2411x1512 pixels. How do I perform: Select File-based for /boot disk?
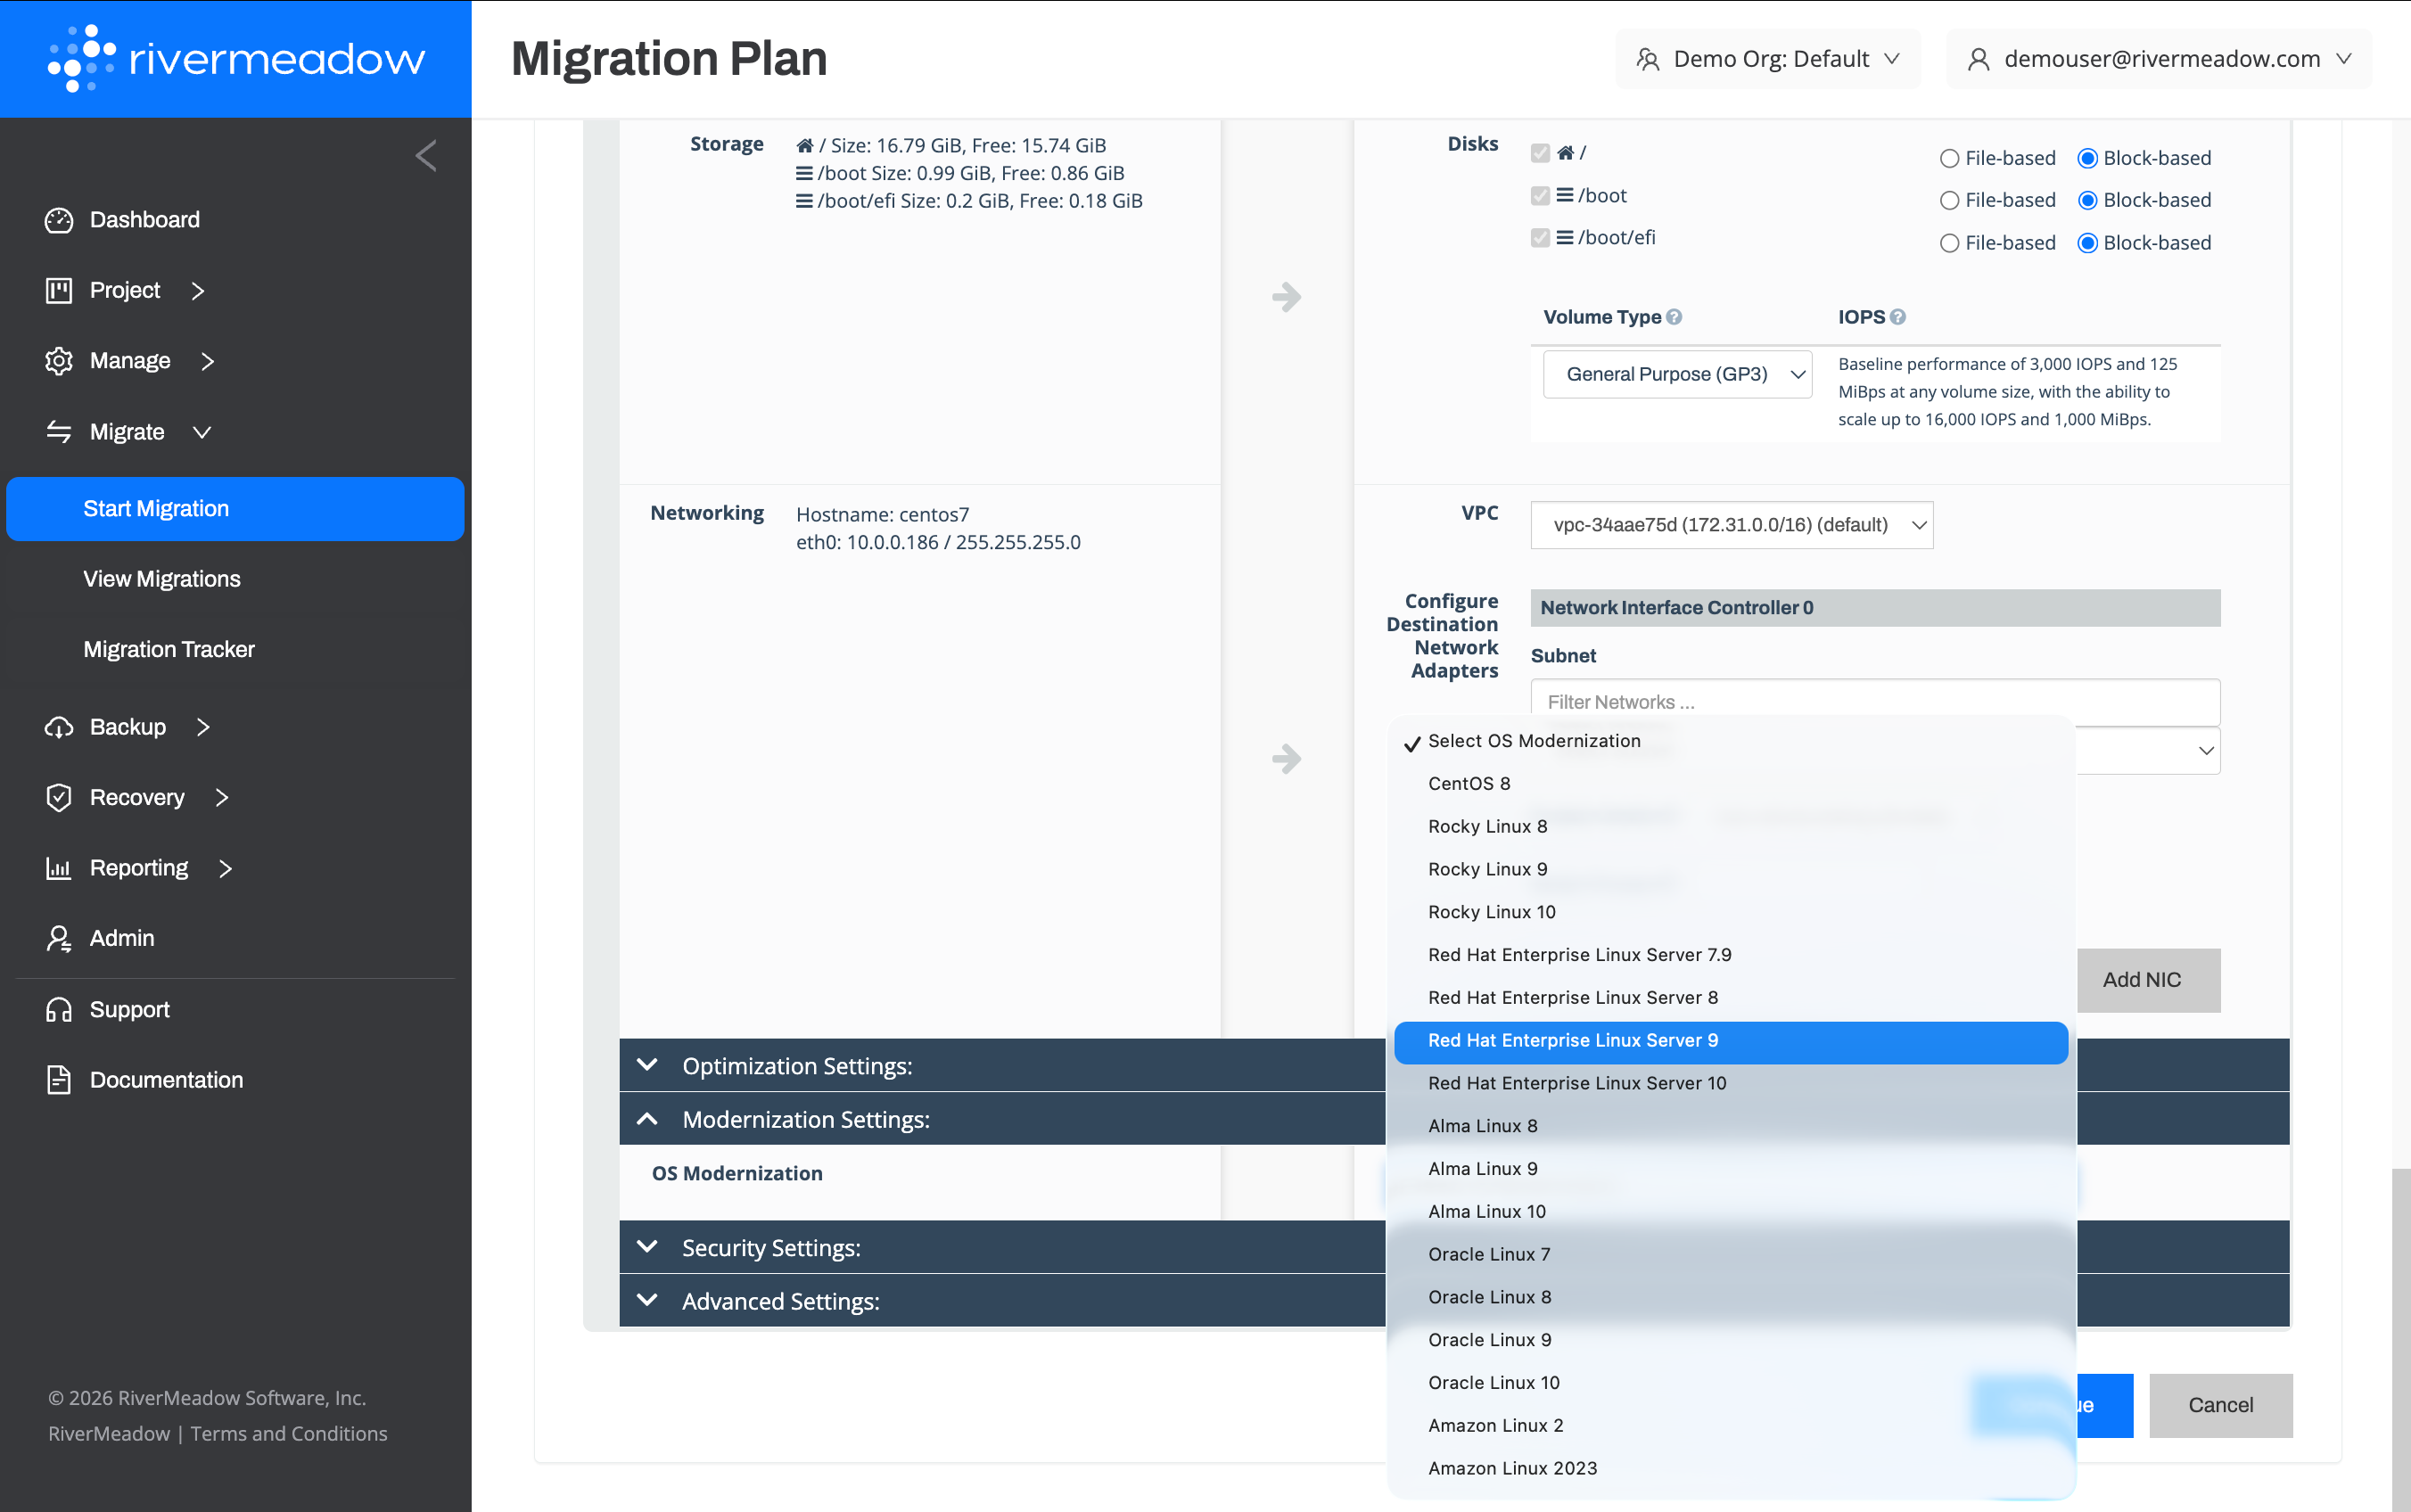click(x=1949, y=200)
